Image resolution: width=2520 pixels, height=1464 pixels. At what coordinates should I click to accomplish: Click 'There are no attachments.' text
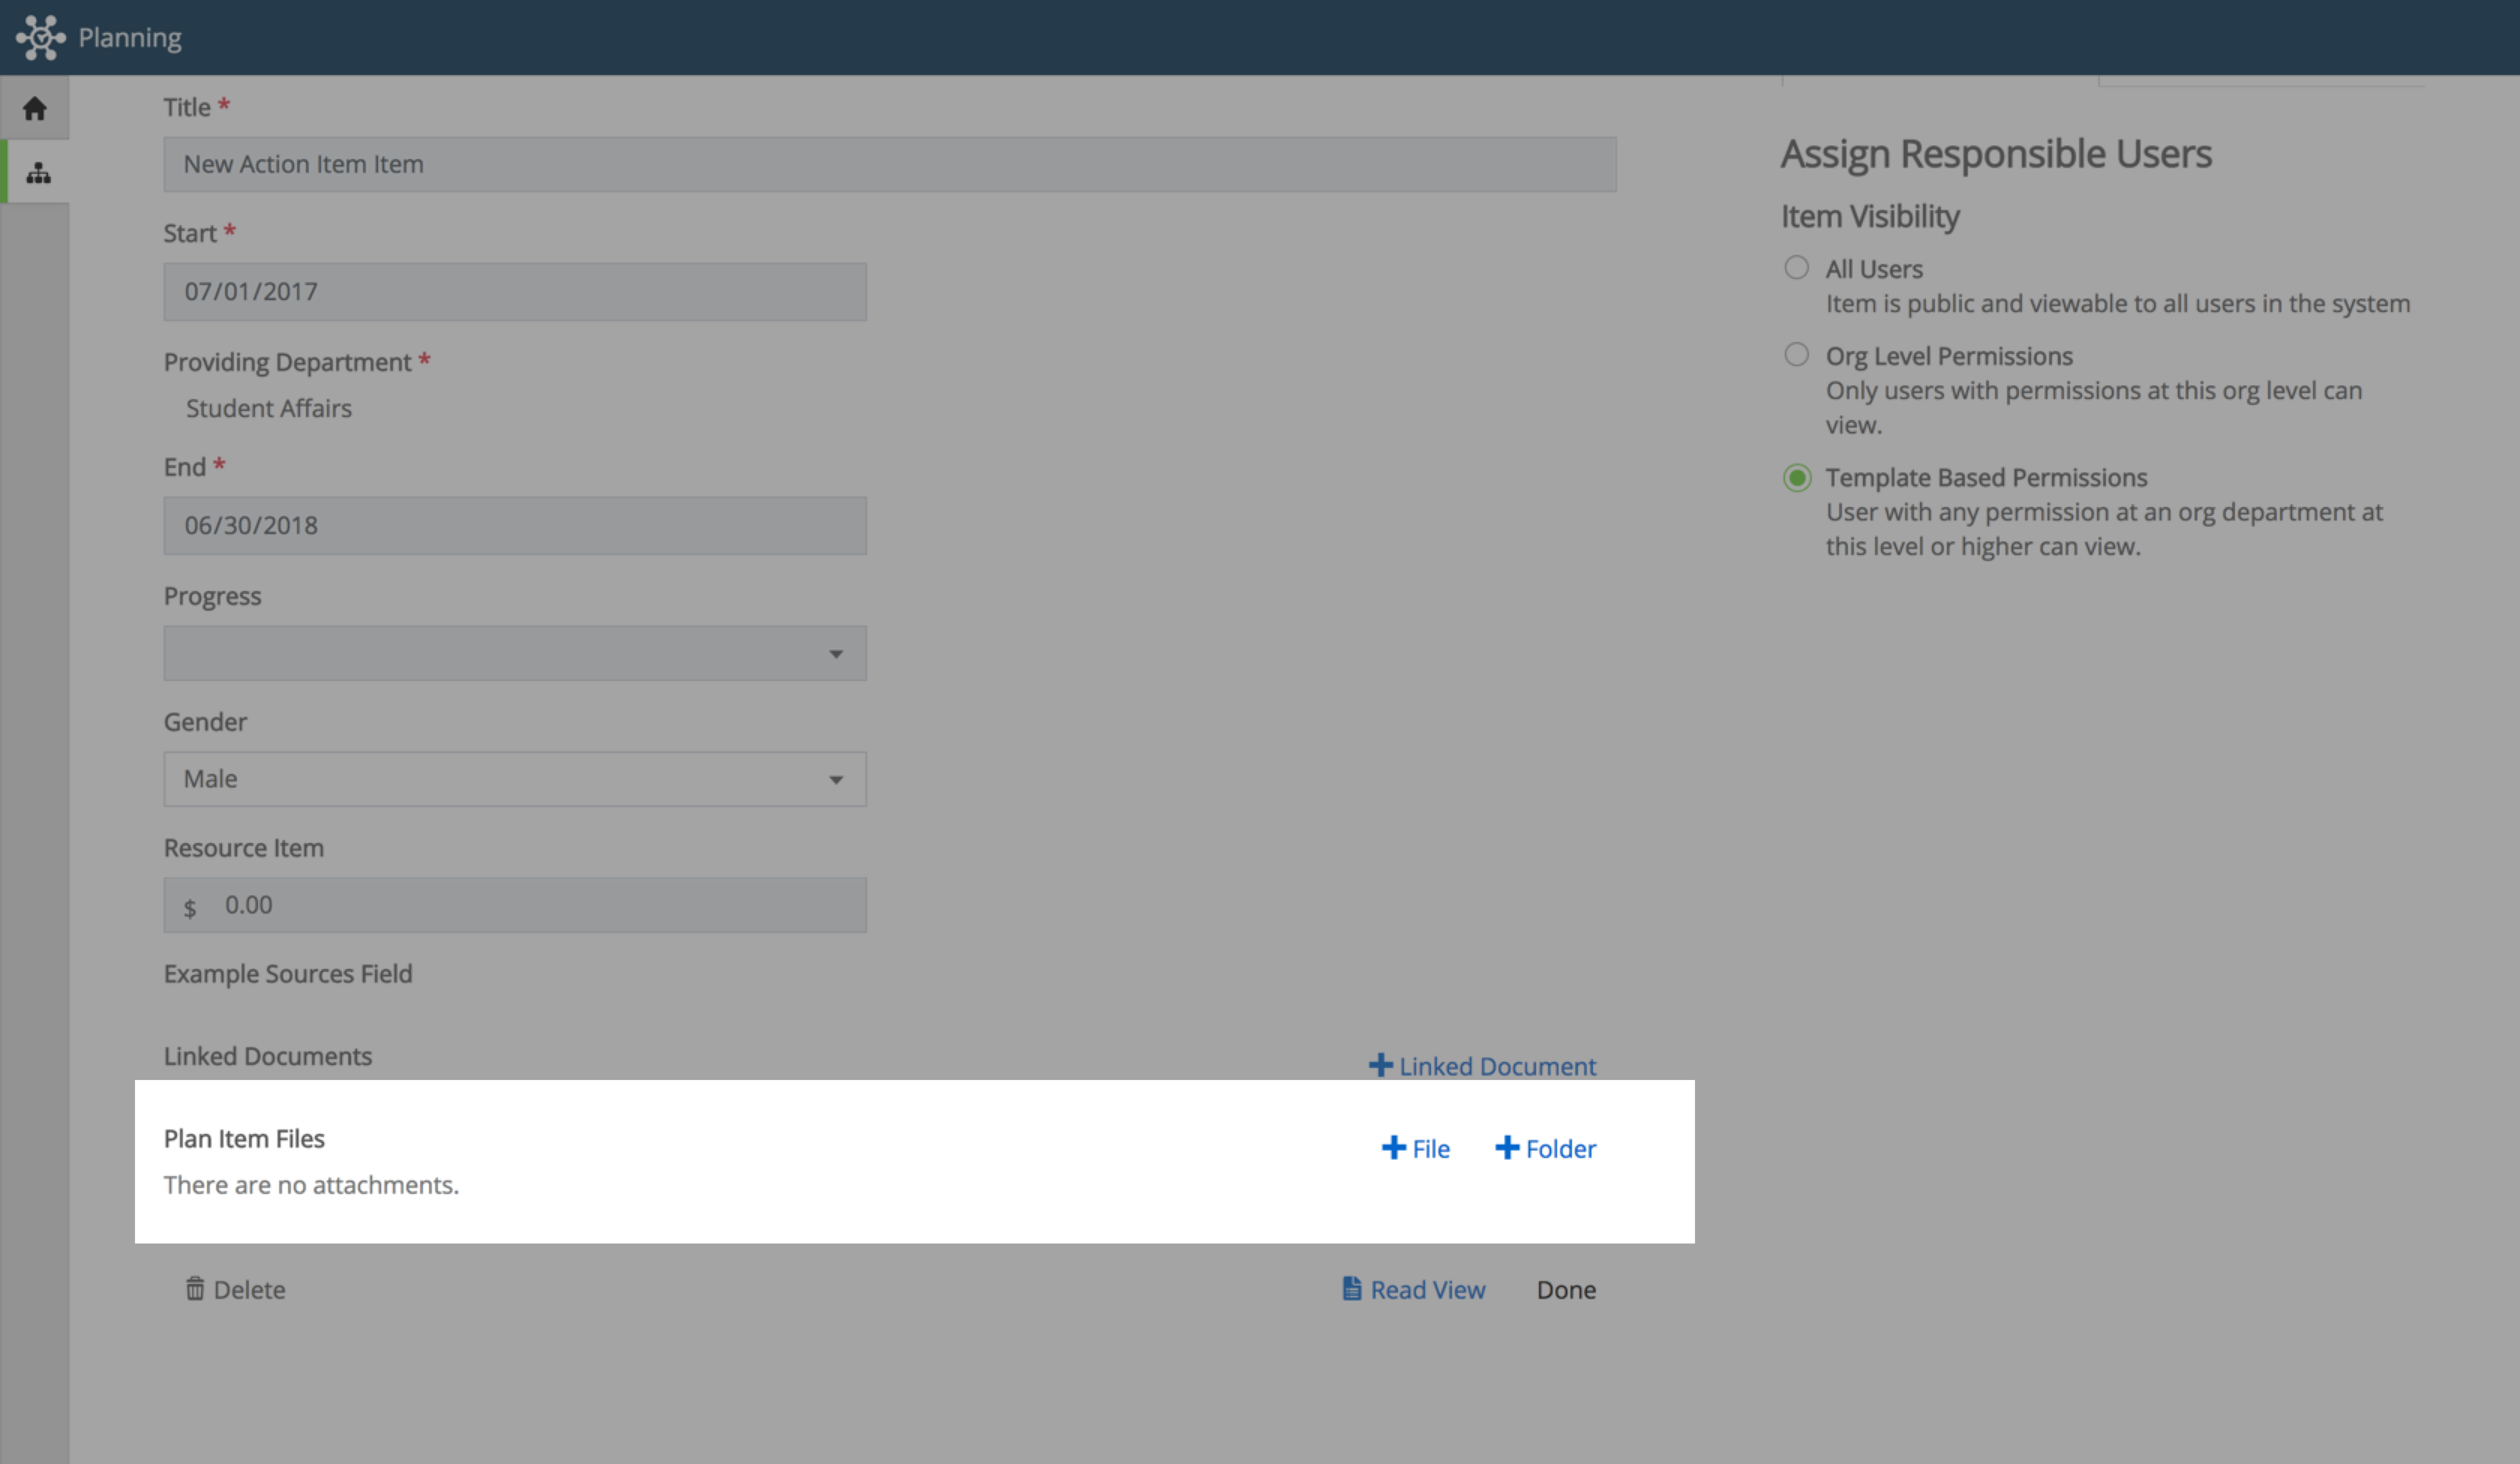311,1185
